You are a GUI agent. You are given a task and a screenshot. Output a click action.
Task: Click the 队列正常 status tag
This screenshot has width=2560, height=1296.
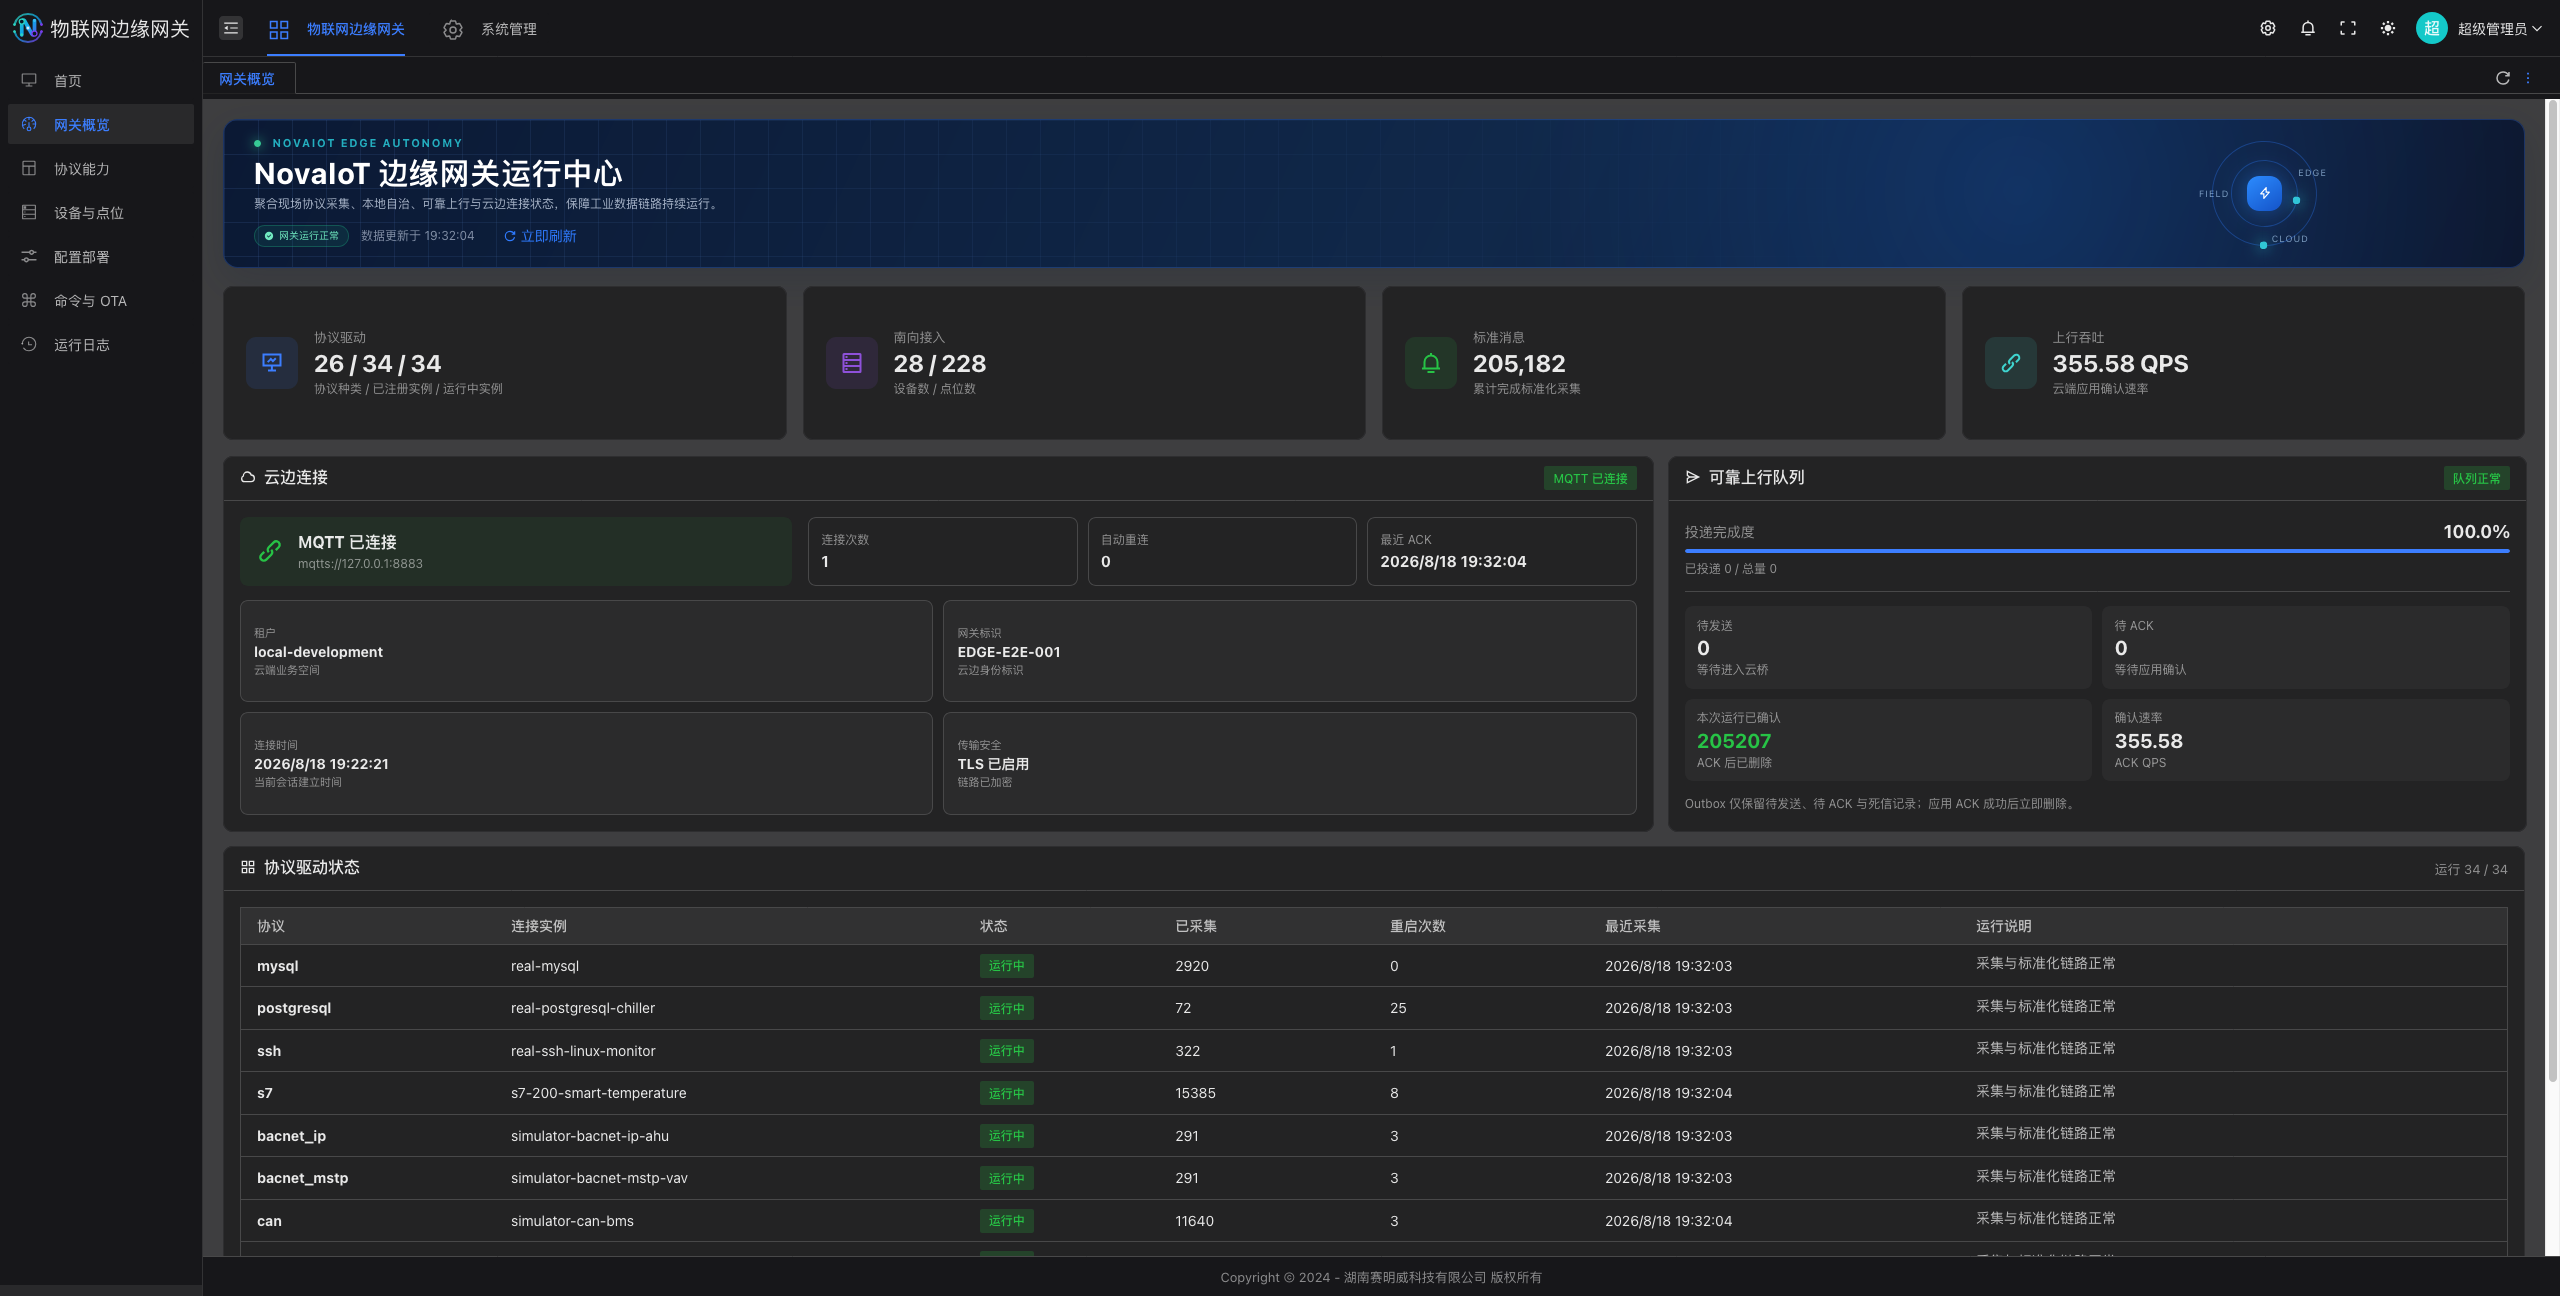point(2476,479)
